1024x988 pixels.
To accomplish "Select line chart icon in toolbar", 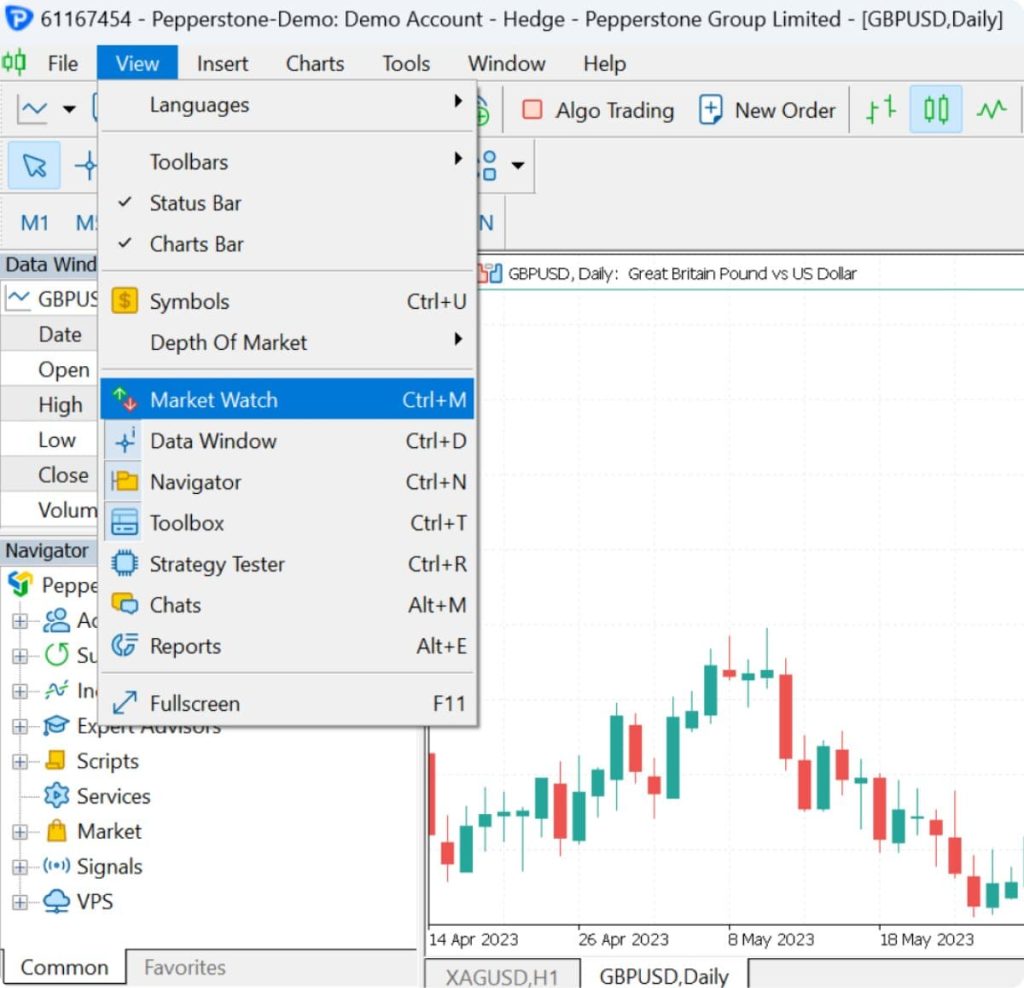I will (x=991, y=110).
